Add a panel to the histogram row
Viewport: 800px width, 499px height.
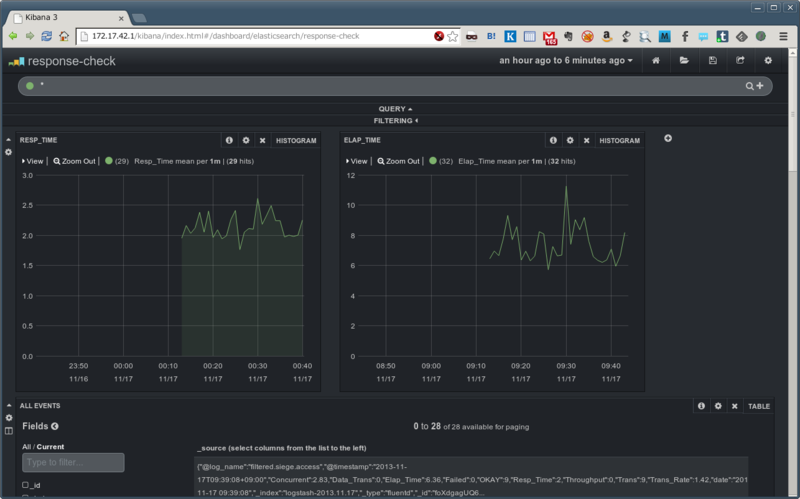tap(668, 138)
